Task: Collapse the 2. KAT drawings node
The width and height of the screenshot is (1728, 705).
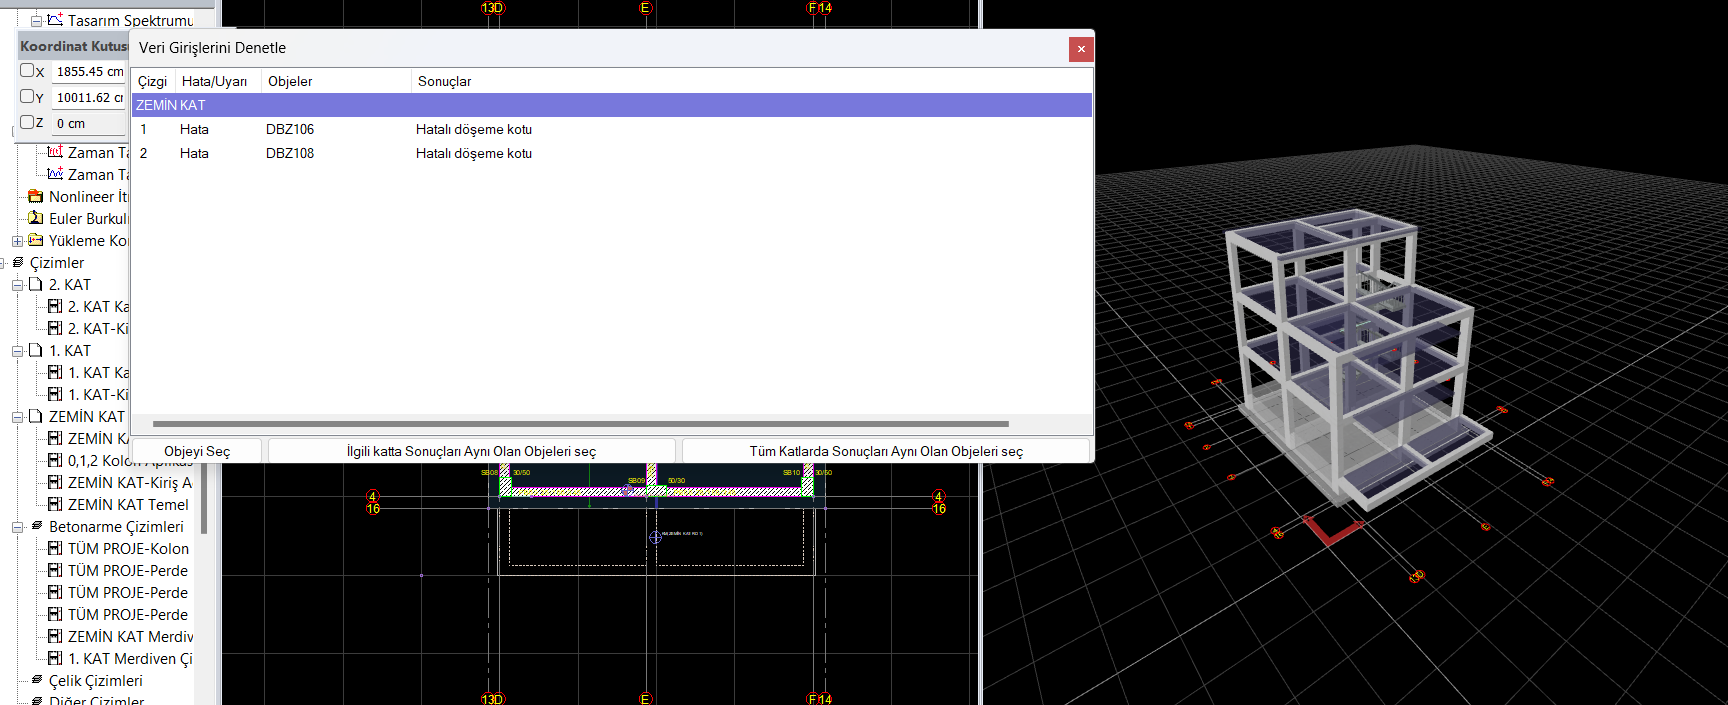Action: [x=17, y=285]
